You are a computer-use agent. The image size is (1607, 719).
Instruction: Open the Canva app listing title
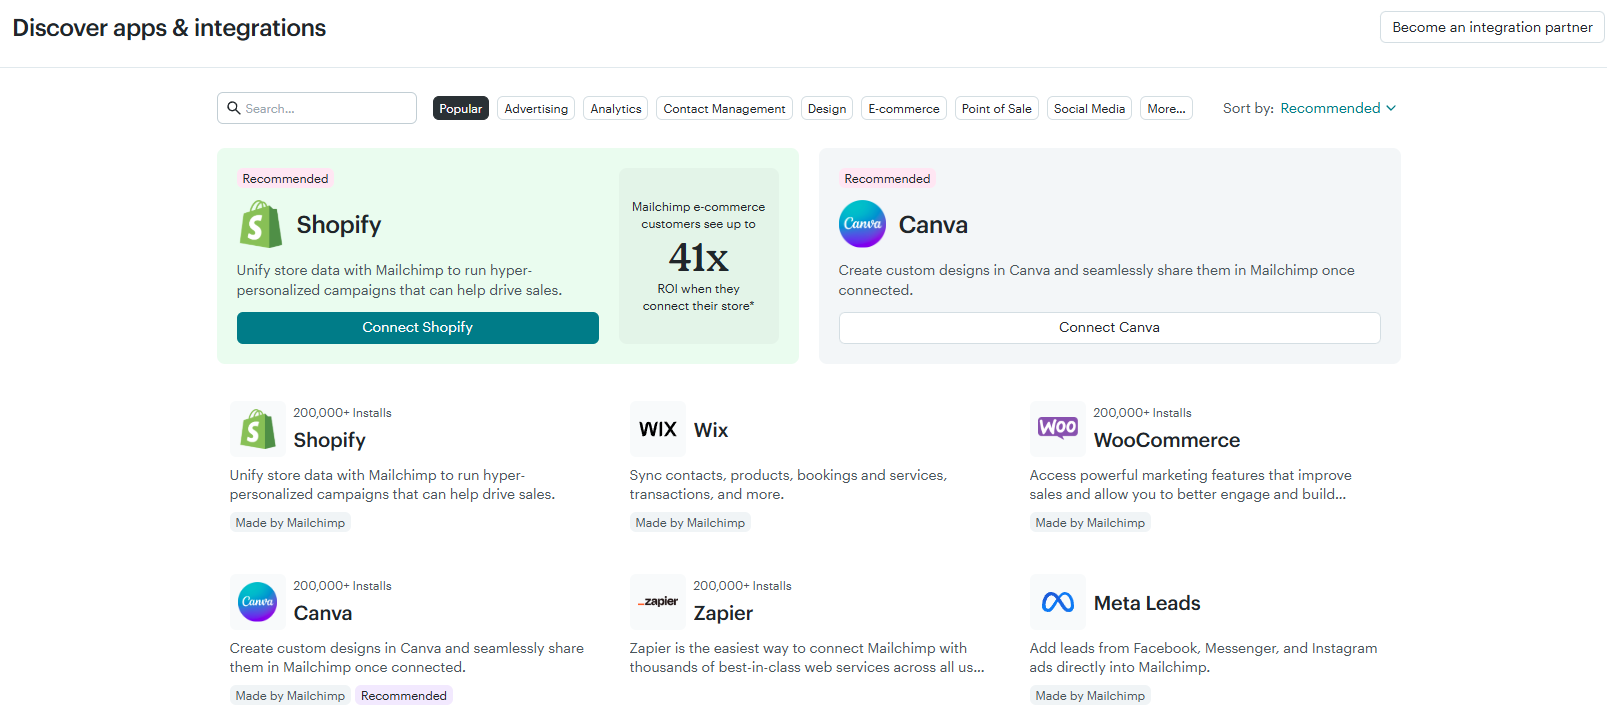click(323, 613)
